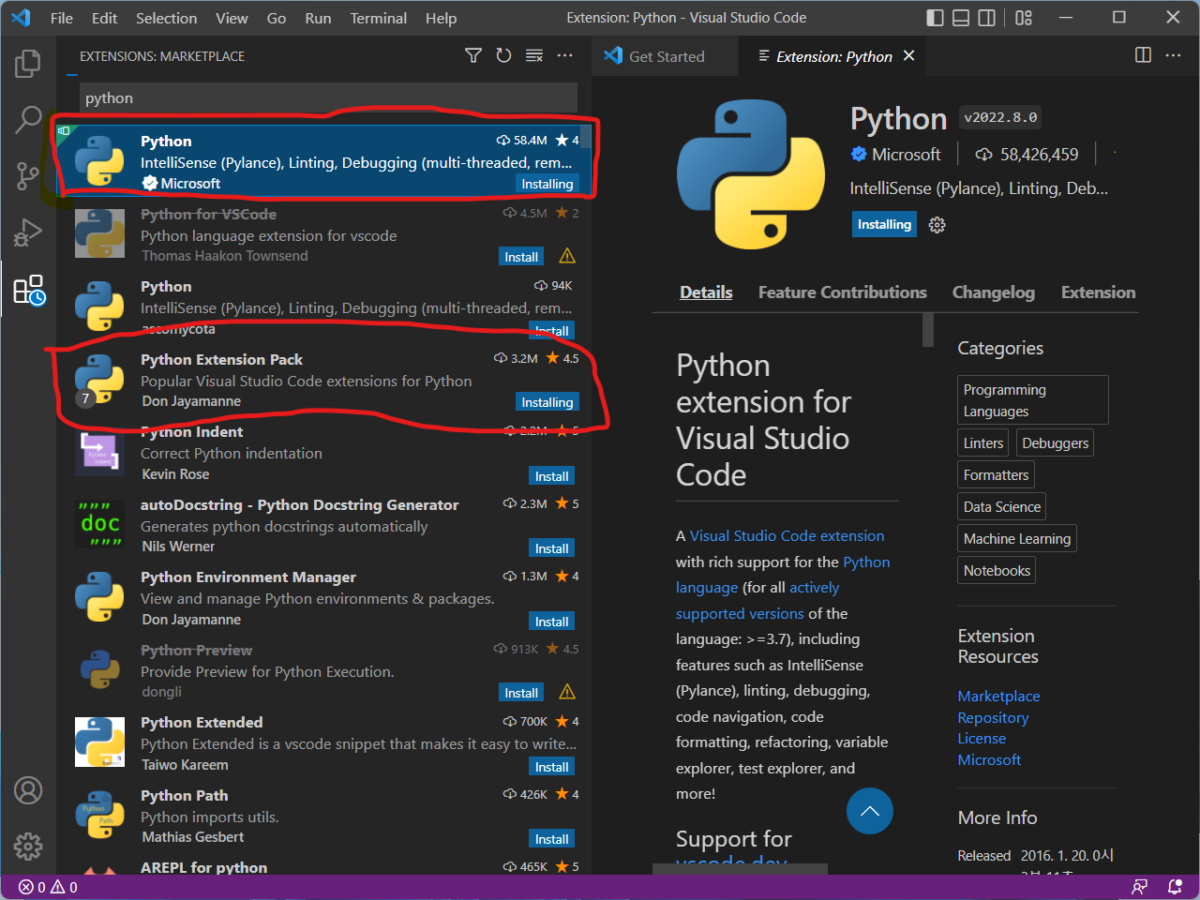The width and height of the screenshot is (1200, 900).
Task: Clear extensions search results icon
Action: 534,56
